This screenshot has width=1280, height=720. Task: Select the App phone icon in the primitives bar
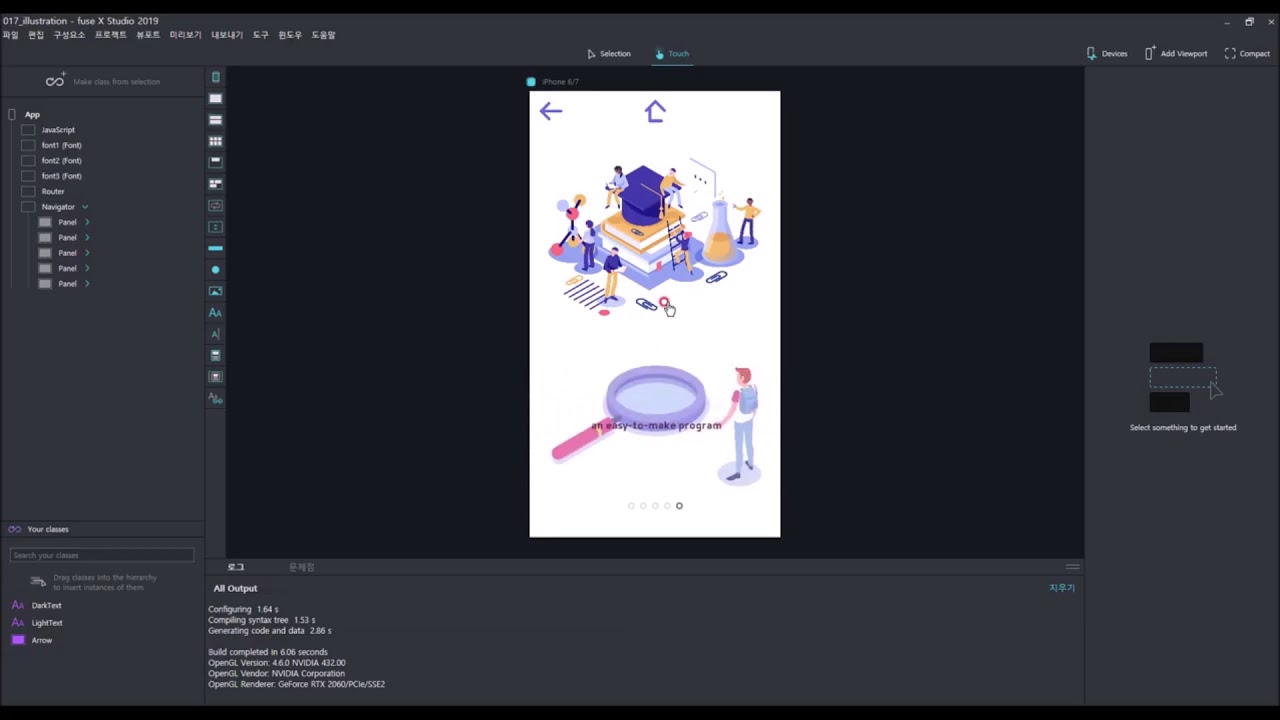click(x=215, y=77)
